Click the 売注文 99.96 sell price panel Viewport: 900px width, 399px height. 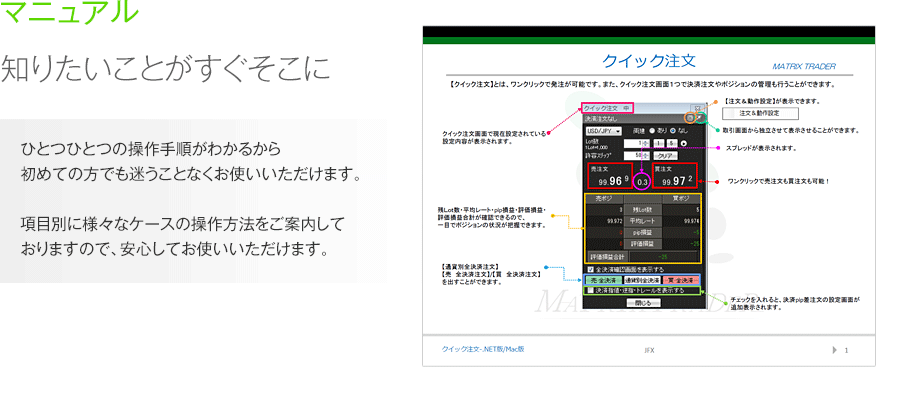pyautogui.click(x=610, y=176)
